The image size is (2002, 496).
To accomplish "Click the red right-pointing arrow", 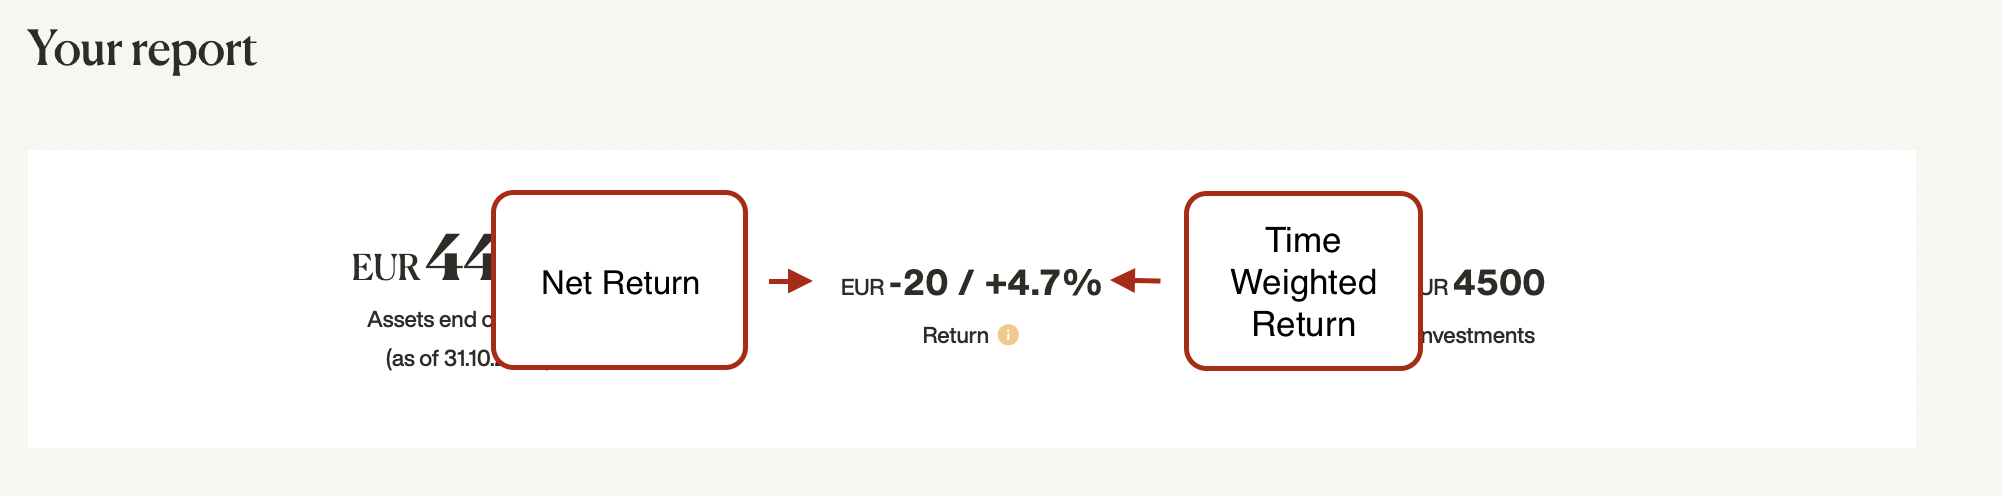I will 790,281.
